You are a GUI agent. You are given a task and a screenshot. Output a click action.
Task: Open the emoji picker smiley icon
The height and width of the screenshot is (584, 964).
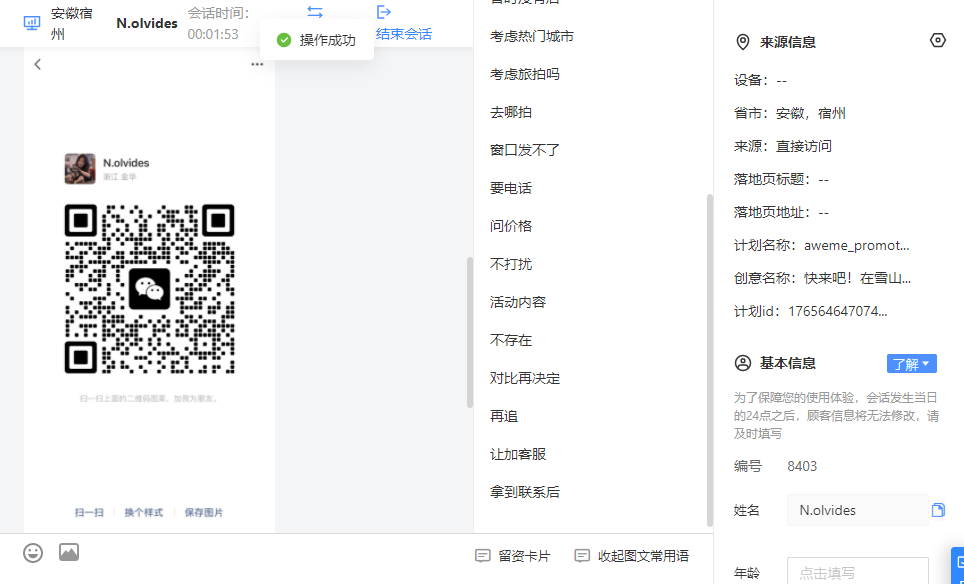click(x=33, y=553)
